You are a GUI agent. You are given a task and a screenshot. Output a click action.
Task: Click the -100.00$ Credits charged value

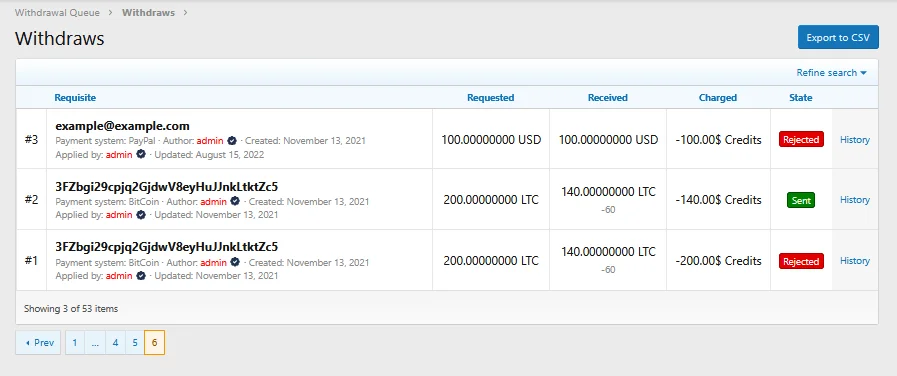[719, 140]
